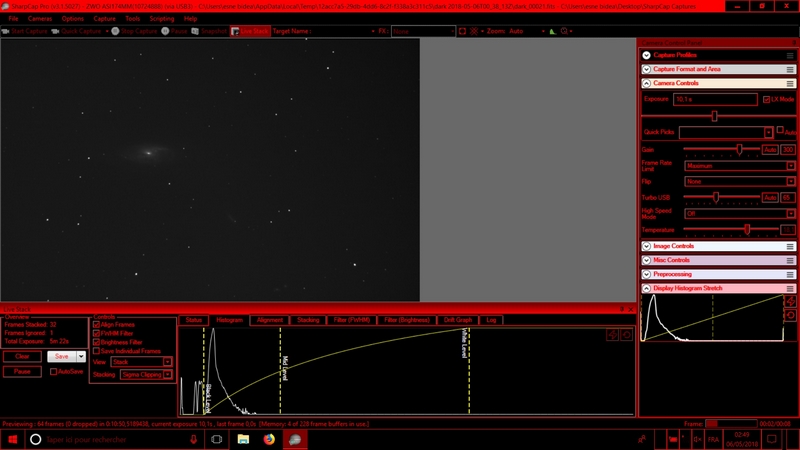This screenshot has width=800, height=450.
Task: Open the Capture Profiles hamburger menu
Action: [790, 55]
